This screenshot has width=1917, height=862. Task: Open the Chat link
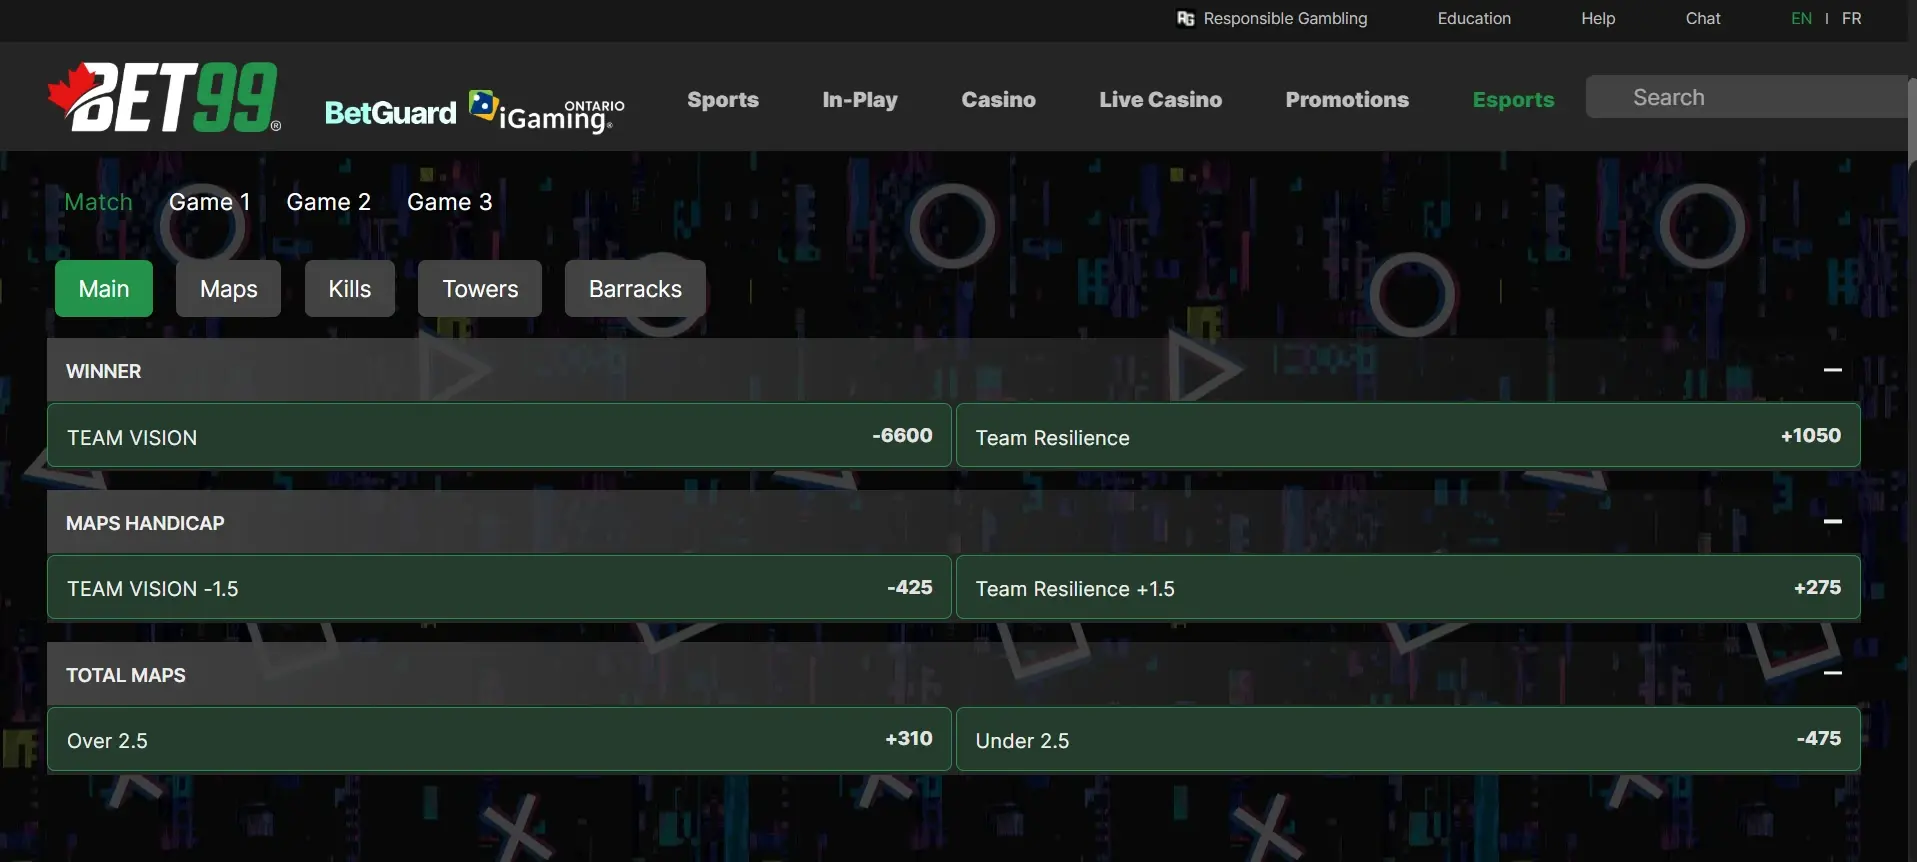pos(1703,18)
